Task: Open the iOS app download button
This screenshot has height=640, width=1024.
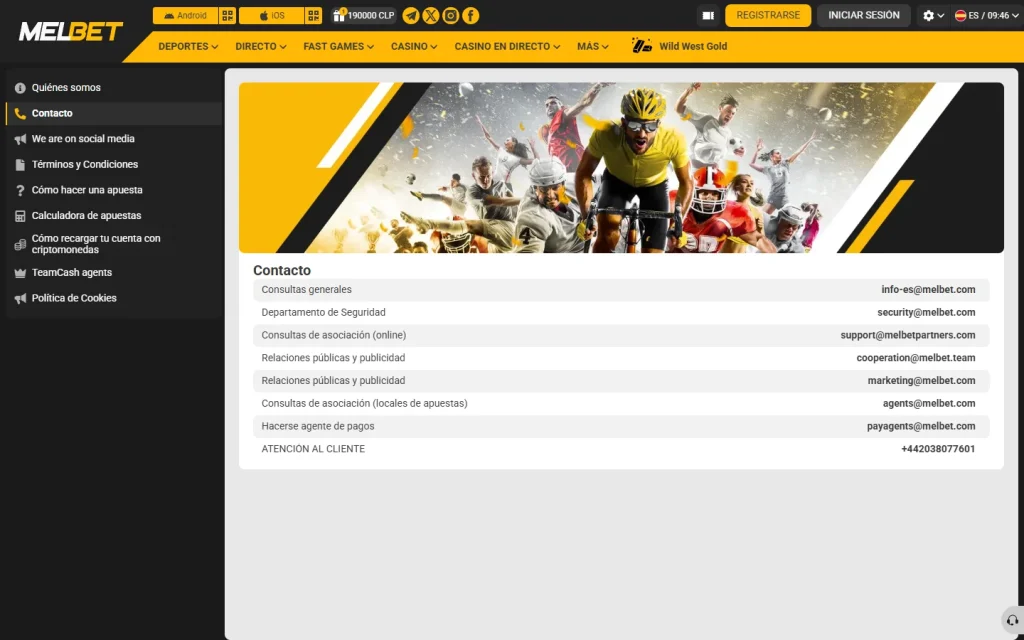Action: point(272,16)
